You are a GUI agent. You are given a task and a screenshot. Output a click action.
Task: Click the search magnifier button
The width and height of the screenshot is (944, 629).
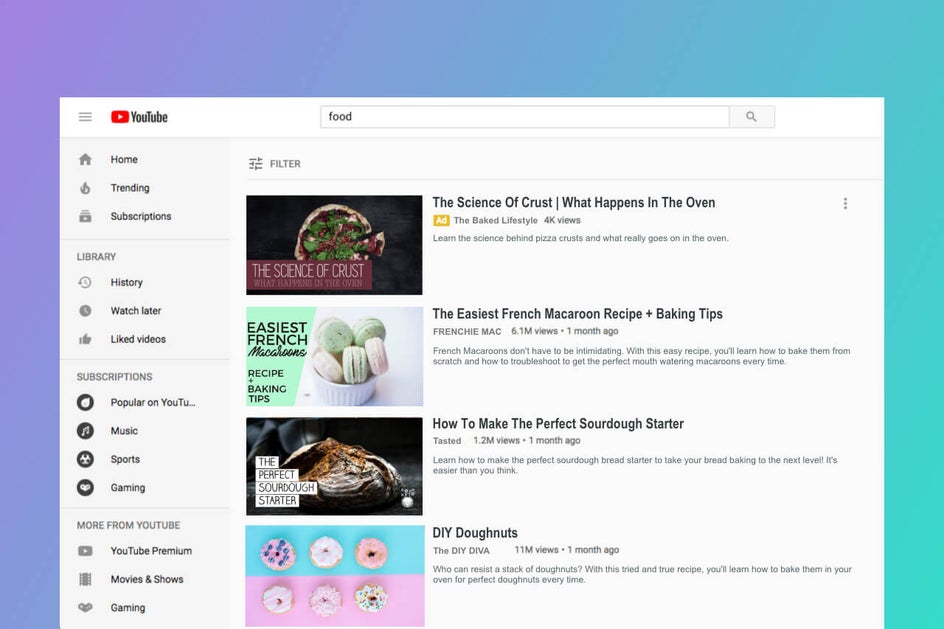(x=751, y=117)
